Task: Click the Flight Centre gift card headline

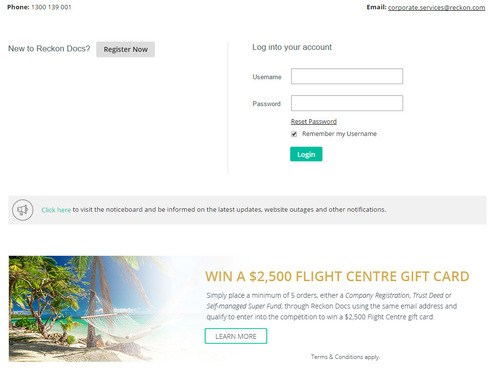Action: tap(337, 276)
